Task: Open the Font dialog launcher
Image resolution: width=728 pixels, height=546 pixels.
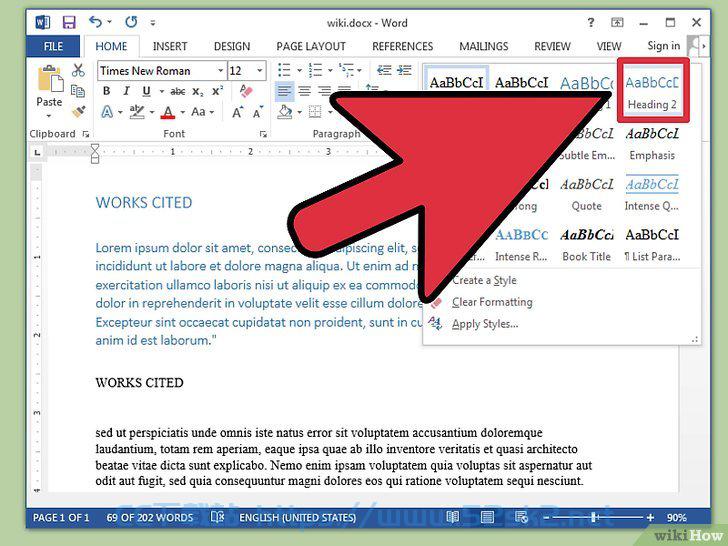Action: pyautogui.click(x=263, y=134)
